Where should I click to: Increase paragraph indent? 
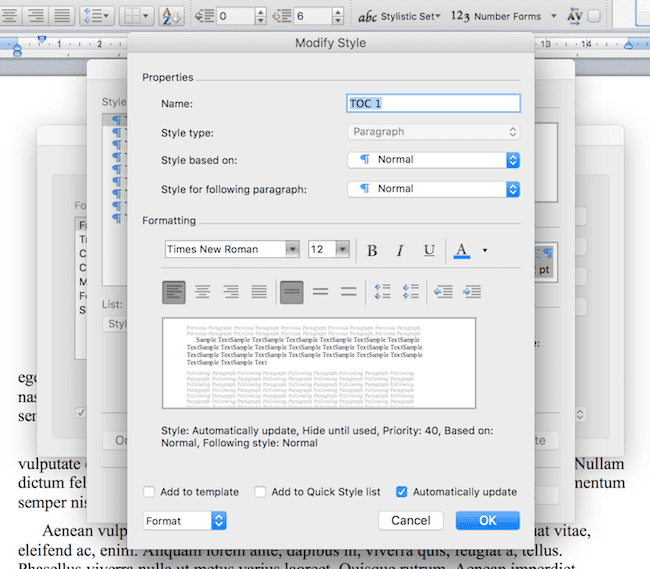pyautogui.click(x=472, y=291)
